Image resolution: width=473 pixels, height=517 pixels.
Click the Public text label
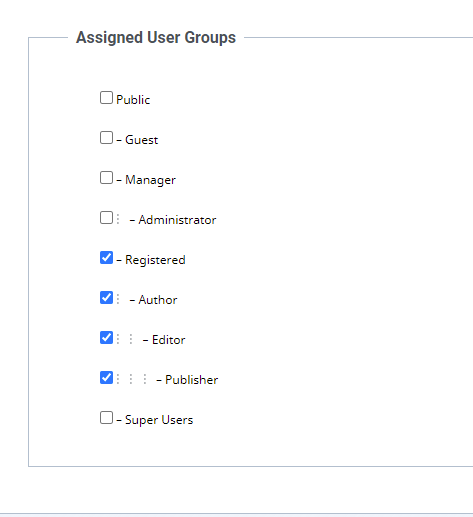click(133, 100)
